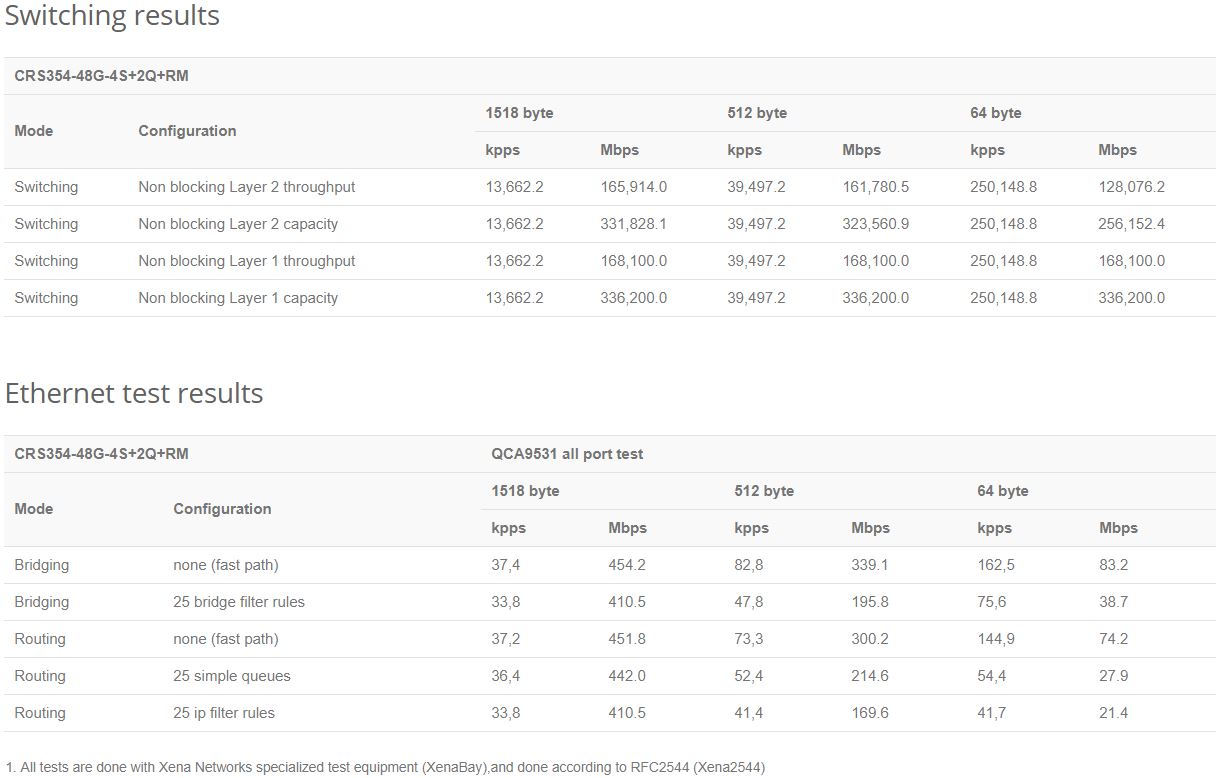Select "Non blocking Layer 1 throughput" configuration cell
This screenshot has width=1222, height=778.
[247, 261]
